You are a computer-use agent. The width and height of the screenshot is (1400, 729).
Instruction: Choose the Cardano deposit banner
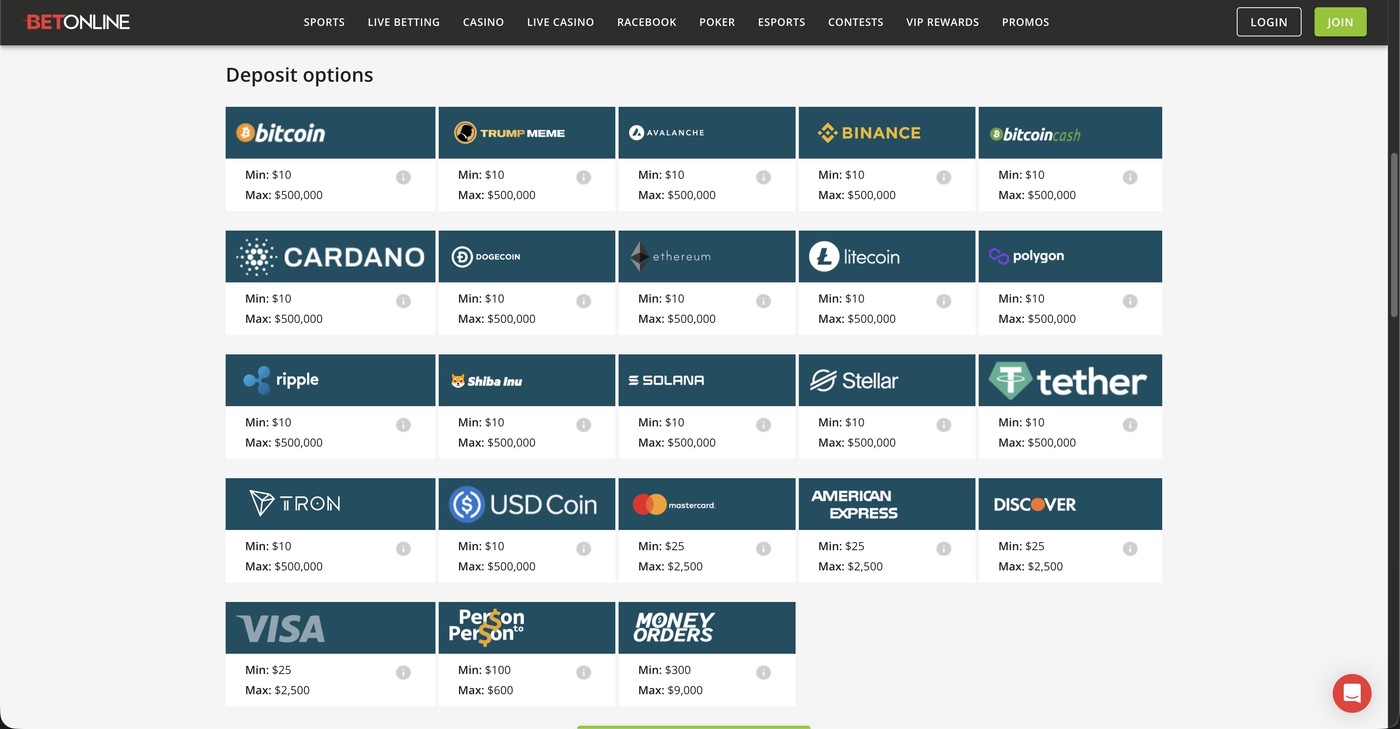[x=331, y=257]
